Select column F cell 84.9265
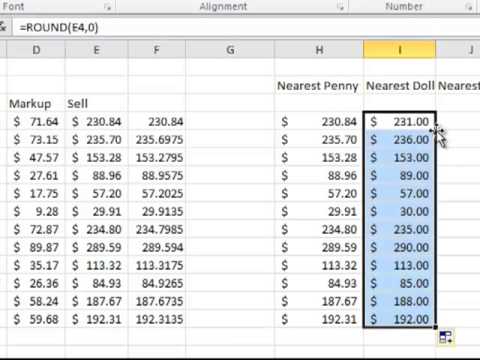Image resolution: width=480 pixels, height=360 pixels. 156,284
